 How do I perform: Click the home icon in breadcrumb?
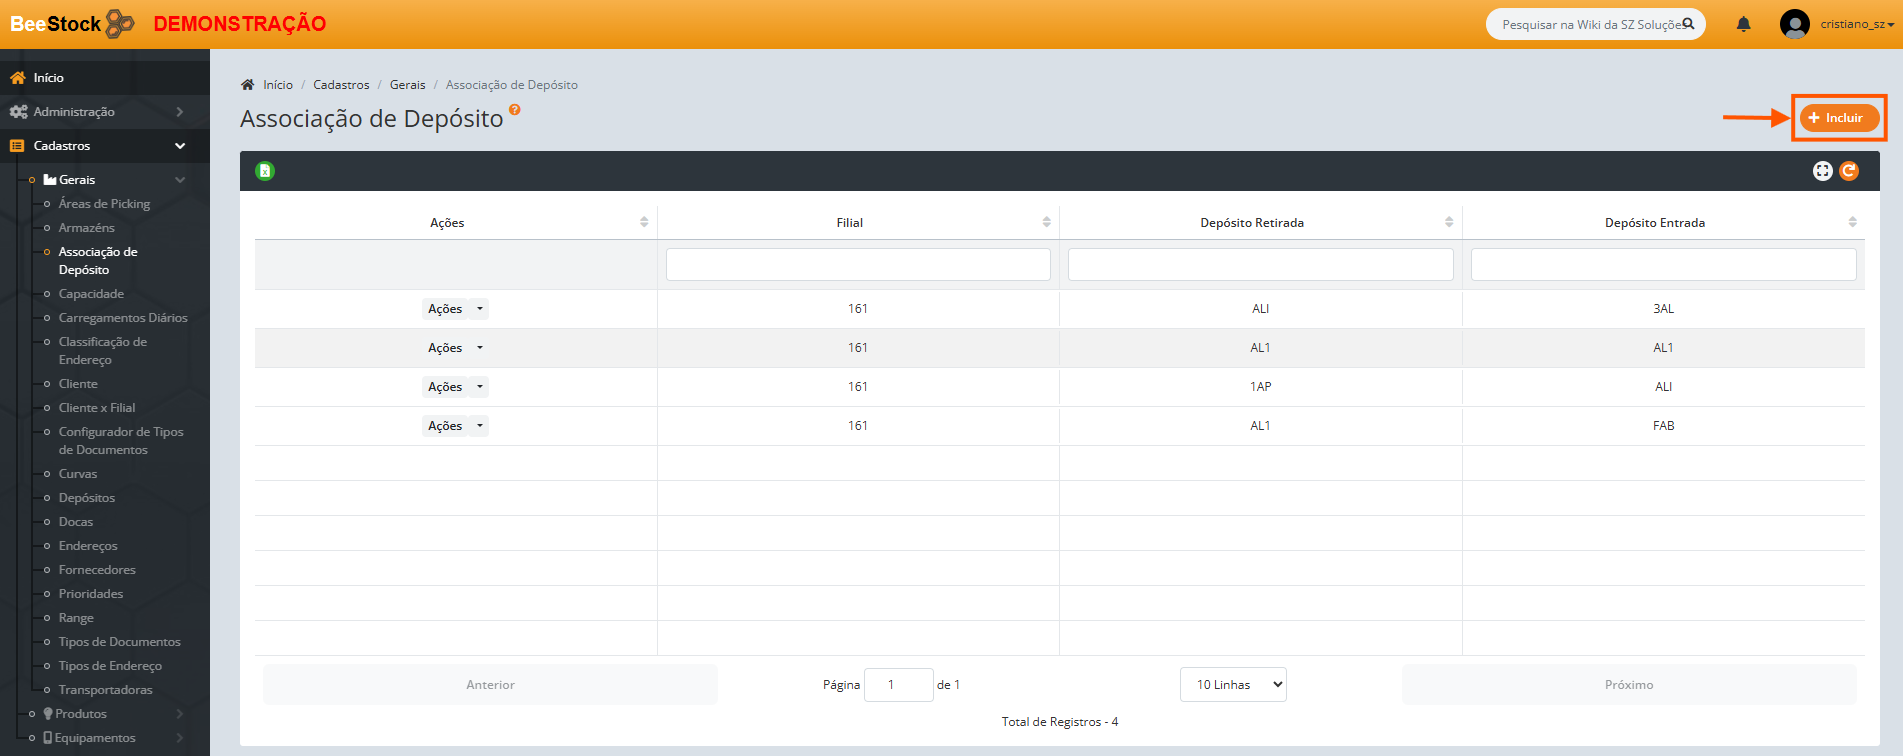[248, 85]
